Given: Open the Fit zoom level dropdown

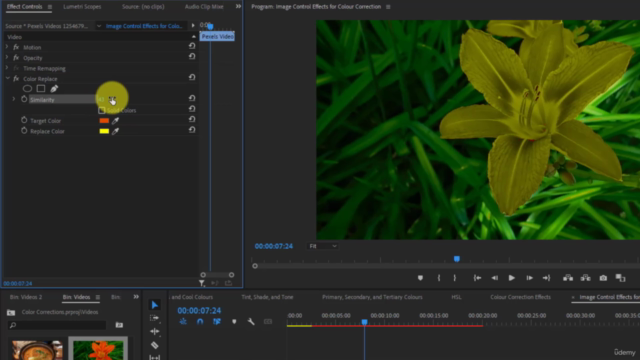Looking at the screenshot, I should pos(322,246).
